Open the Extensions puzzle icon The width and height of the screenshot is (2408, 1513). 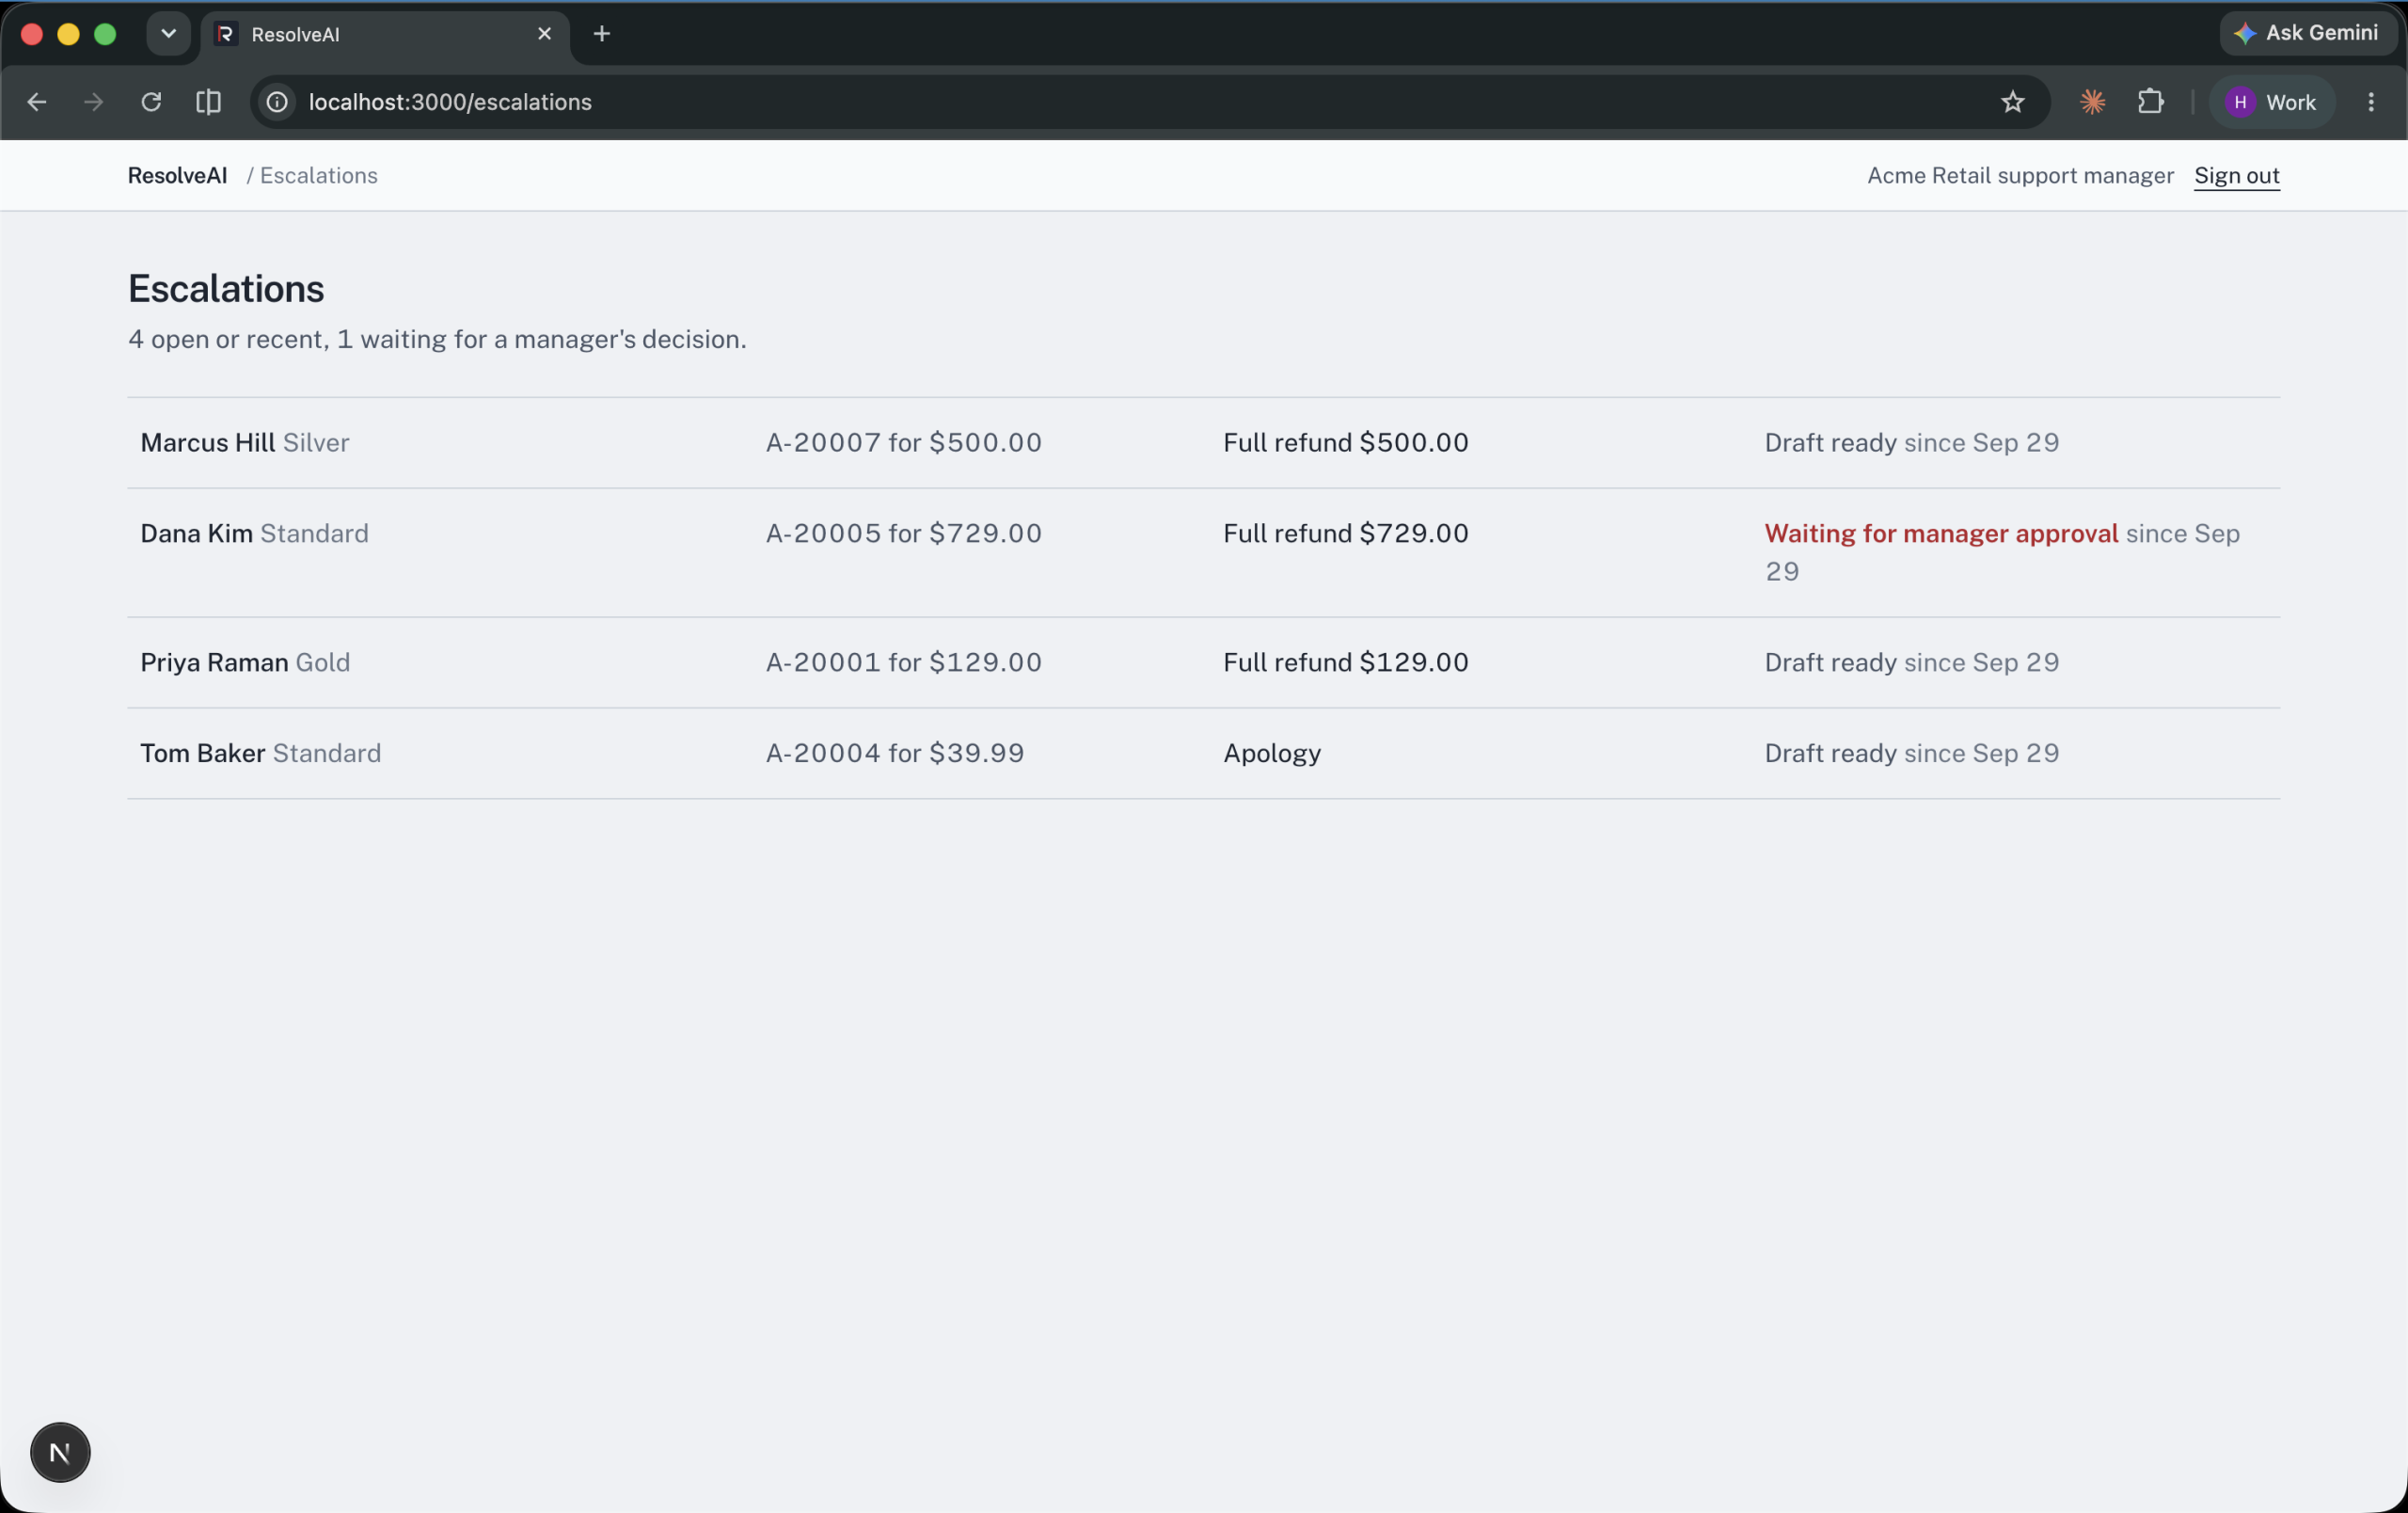point(2150,102)
